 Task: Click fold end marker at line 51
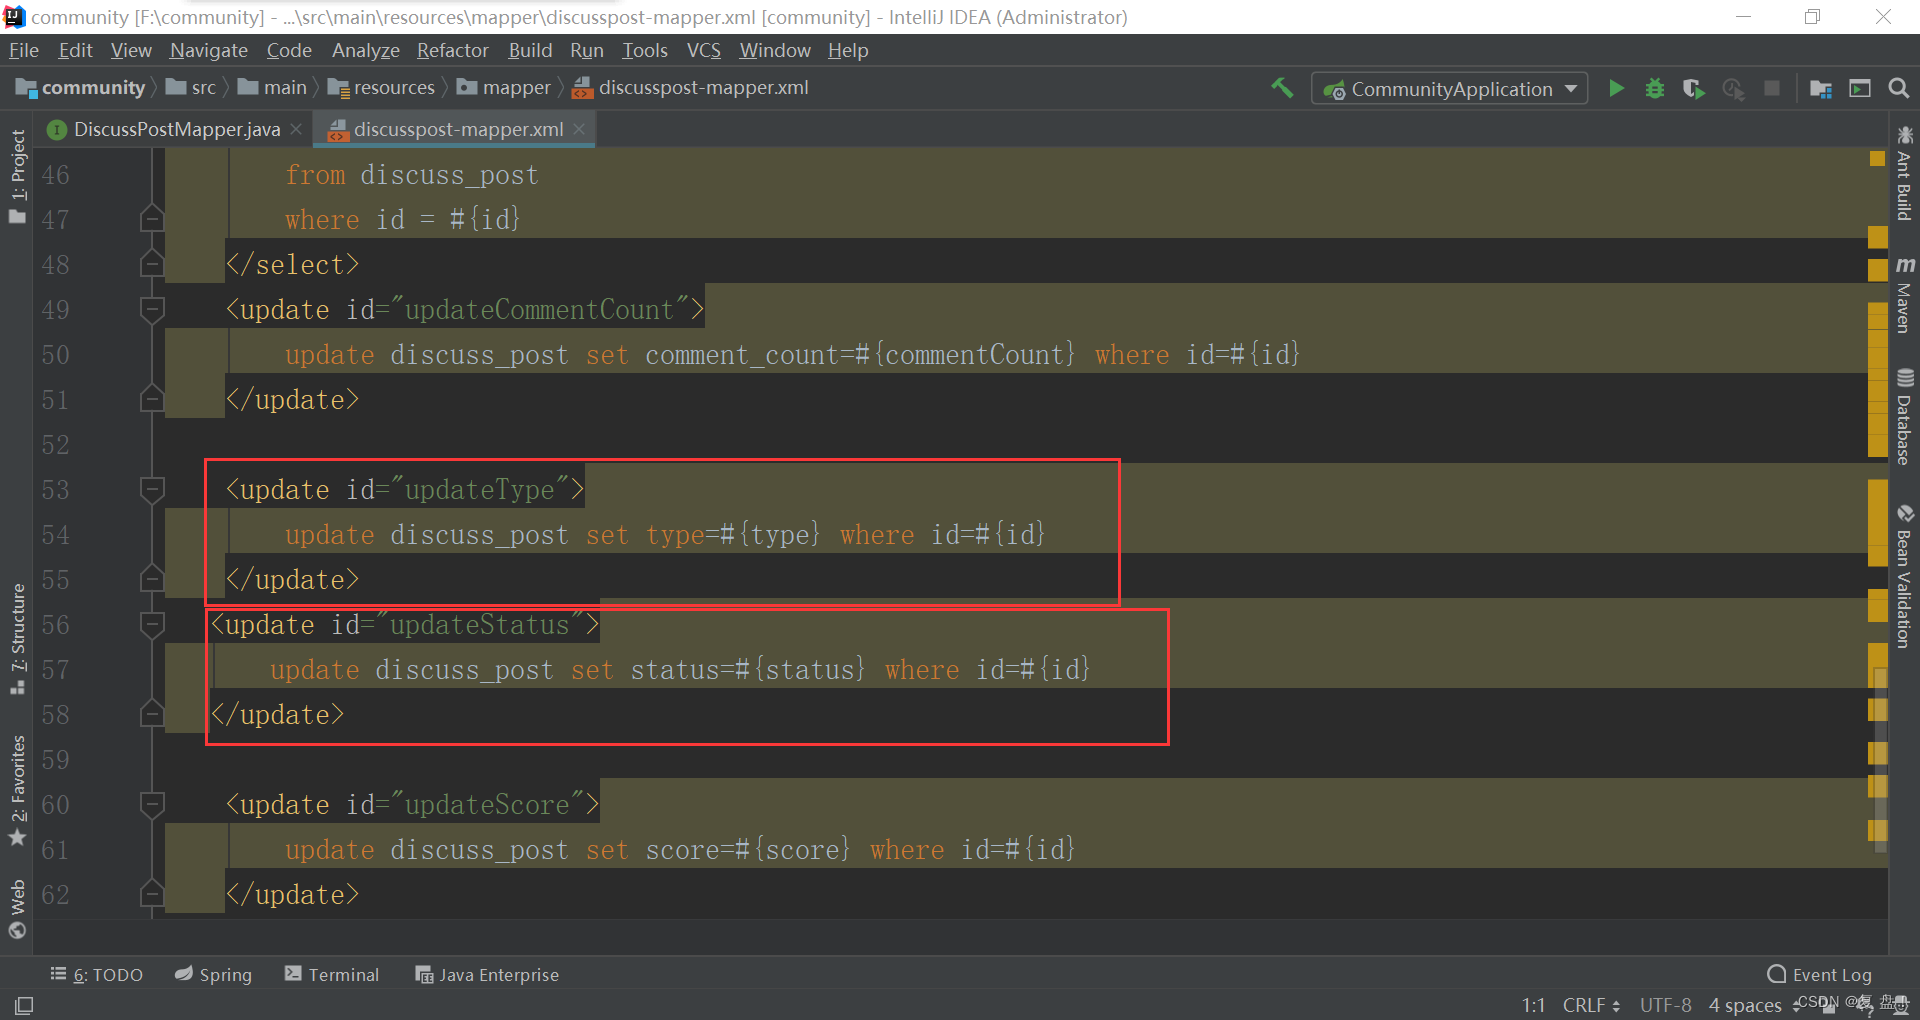pyautogui.click(x=152, y=399)
